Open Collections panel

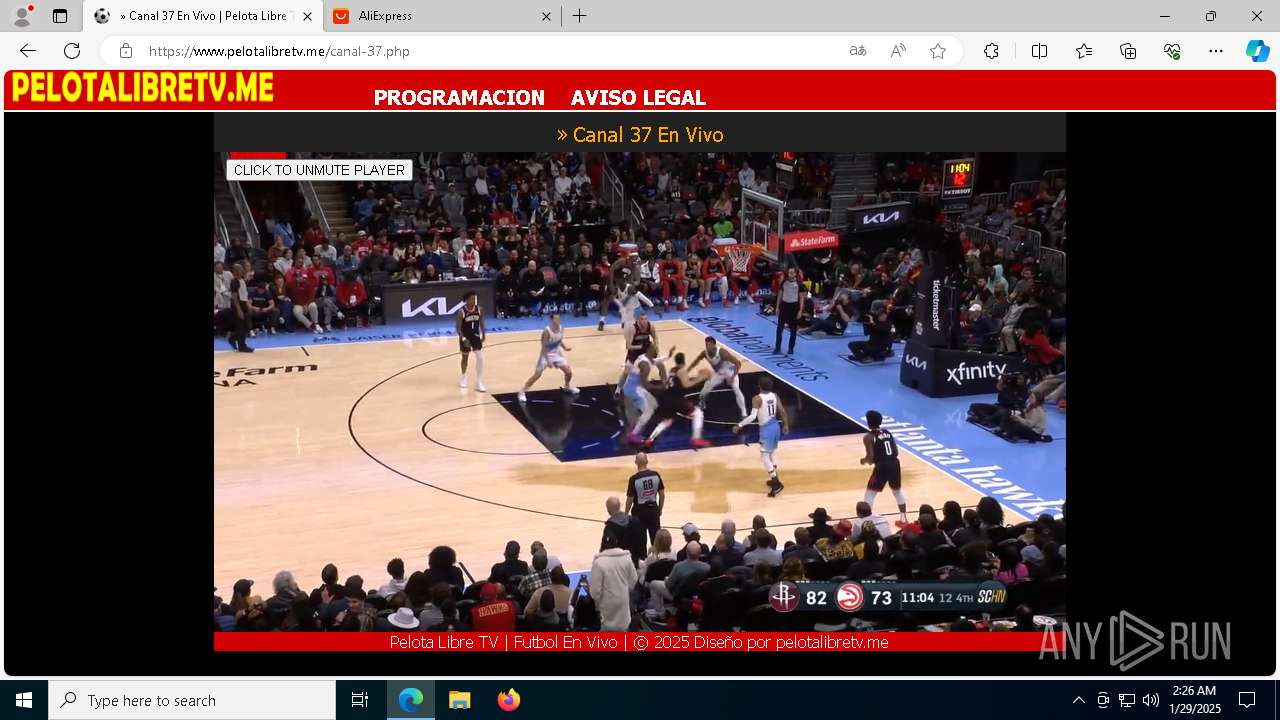tap(1128, 51)
